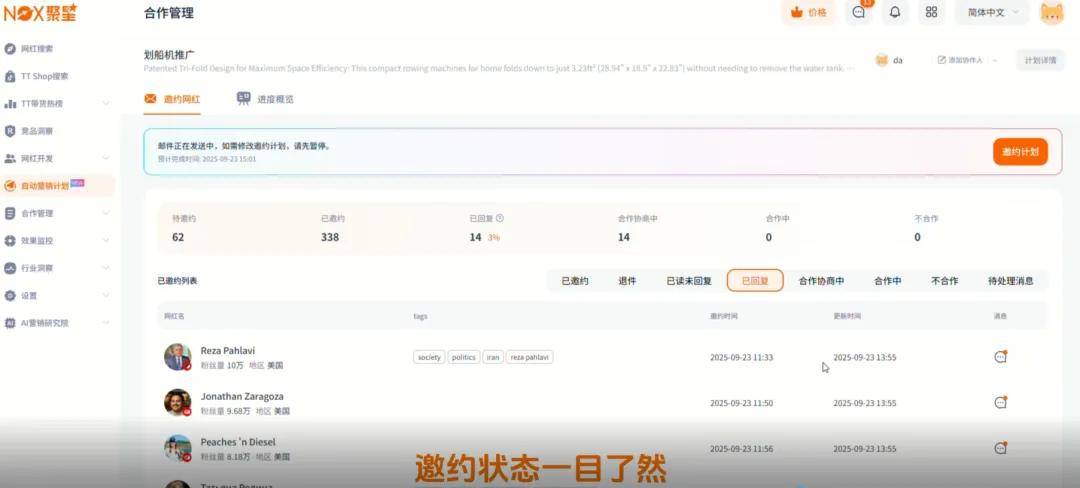
Task: Click Peaches 'n Diesel avatar thumbnail
Action: click(x=178, y=447)
